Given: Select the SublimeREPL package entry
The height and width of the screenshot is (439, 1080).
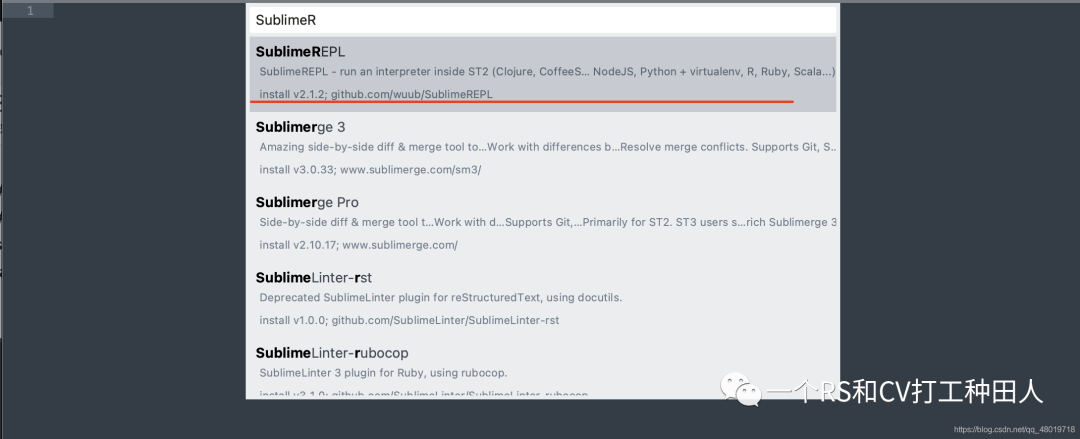Looking at the screenshot, I should coord(301,51).
